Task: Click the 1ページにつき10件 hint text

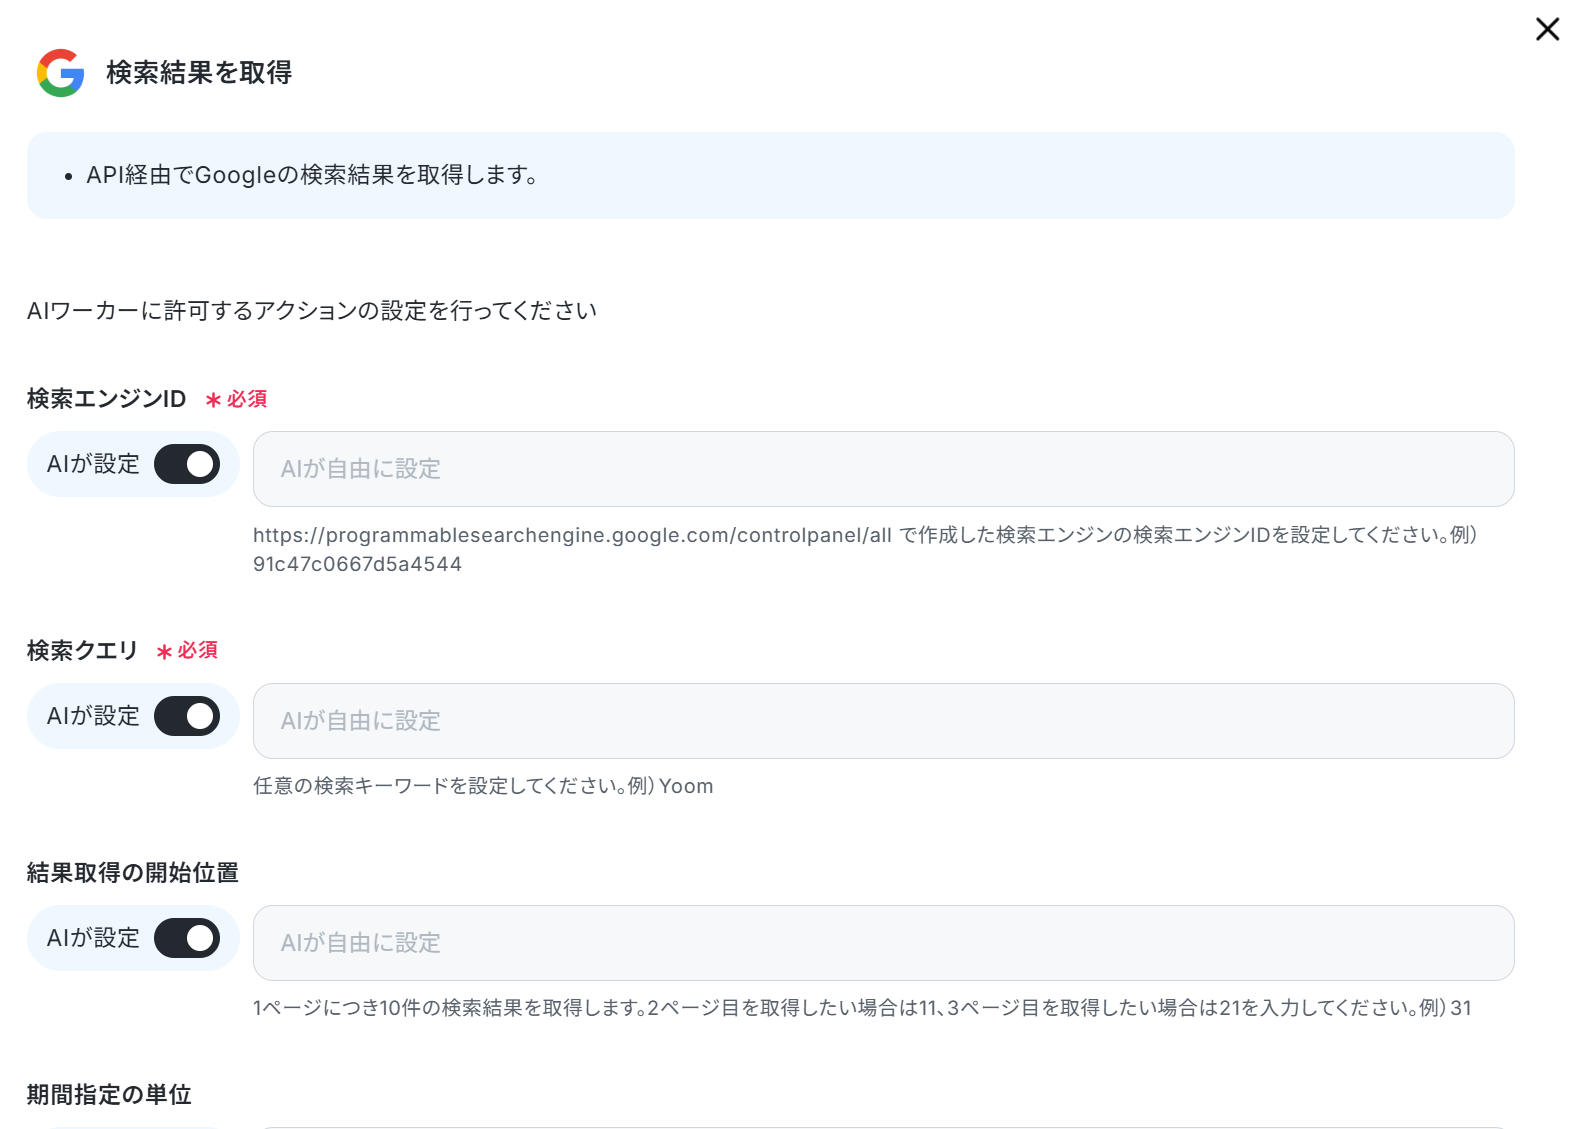Action: [x=862, y=1008]
